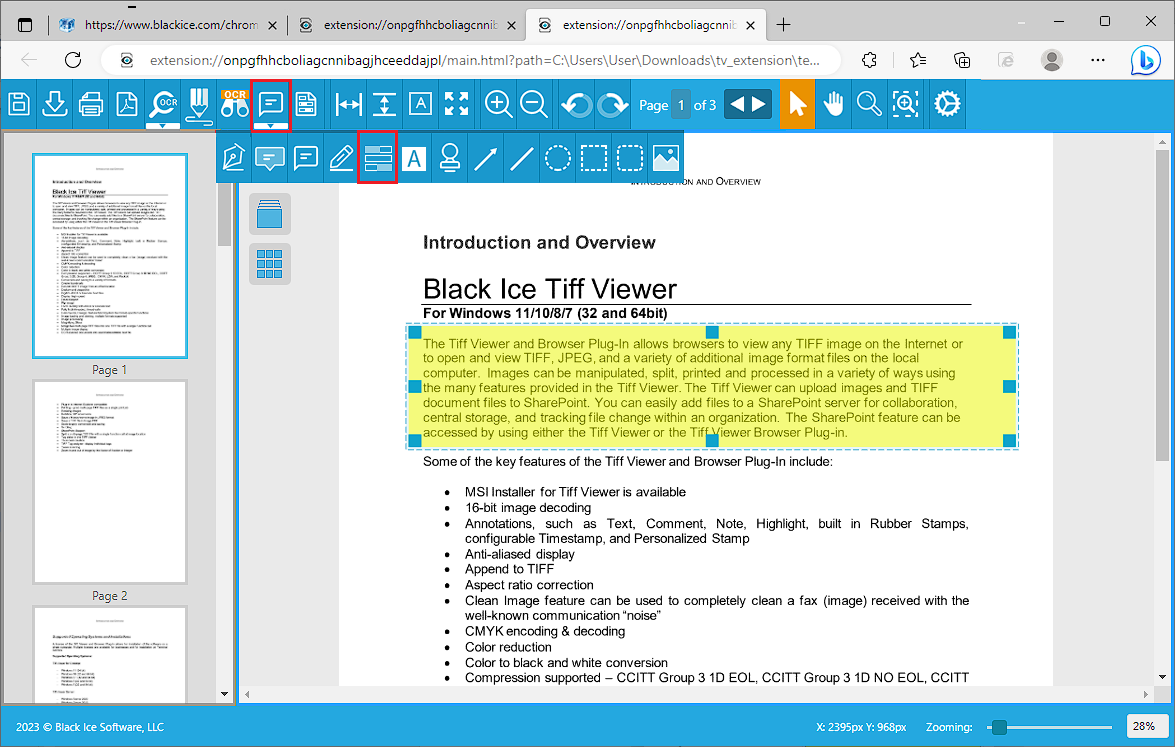Viewport: 1175px width, 747px height.
Task: Select the highlight annotation tool
Action: [378, 158]
